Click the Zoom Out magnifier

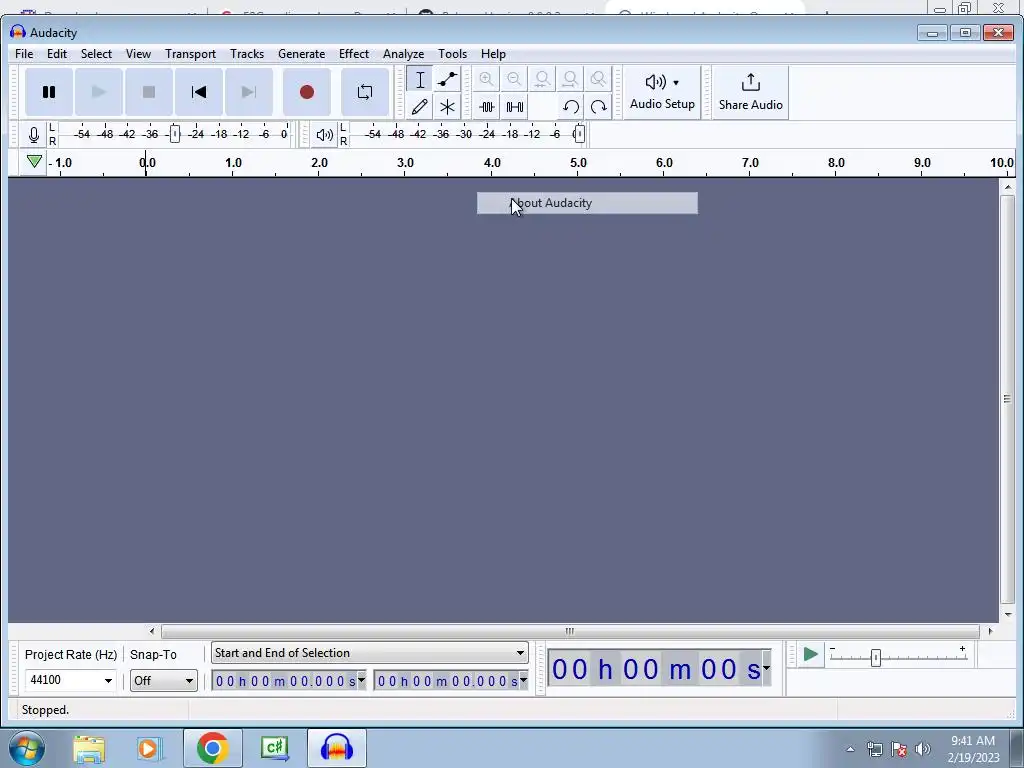coord(515,80)
